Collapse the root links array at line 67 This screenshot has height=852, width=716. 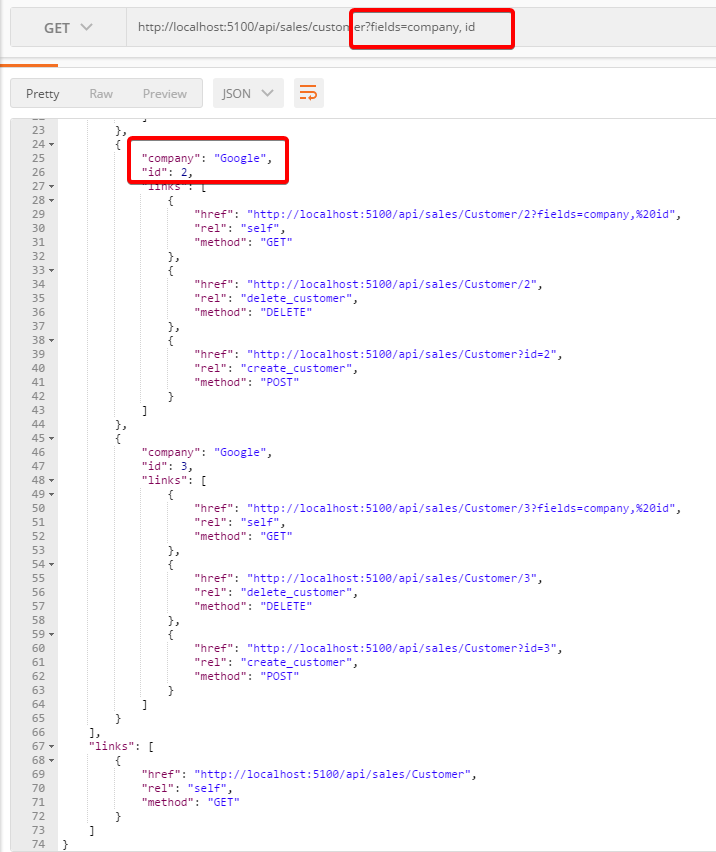tap(52, 747)
